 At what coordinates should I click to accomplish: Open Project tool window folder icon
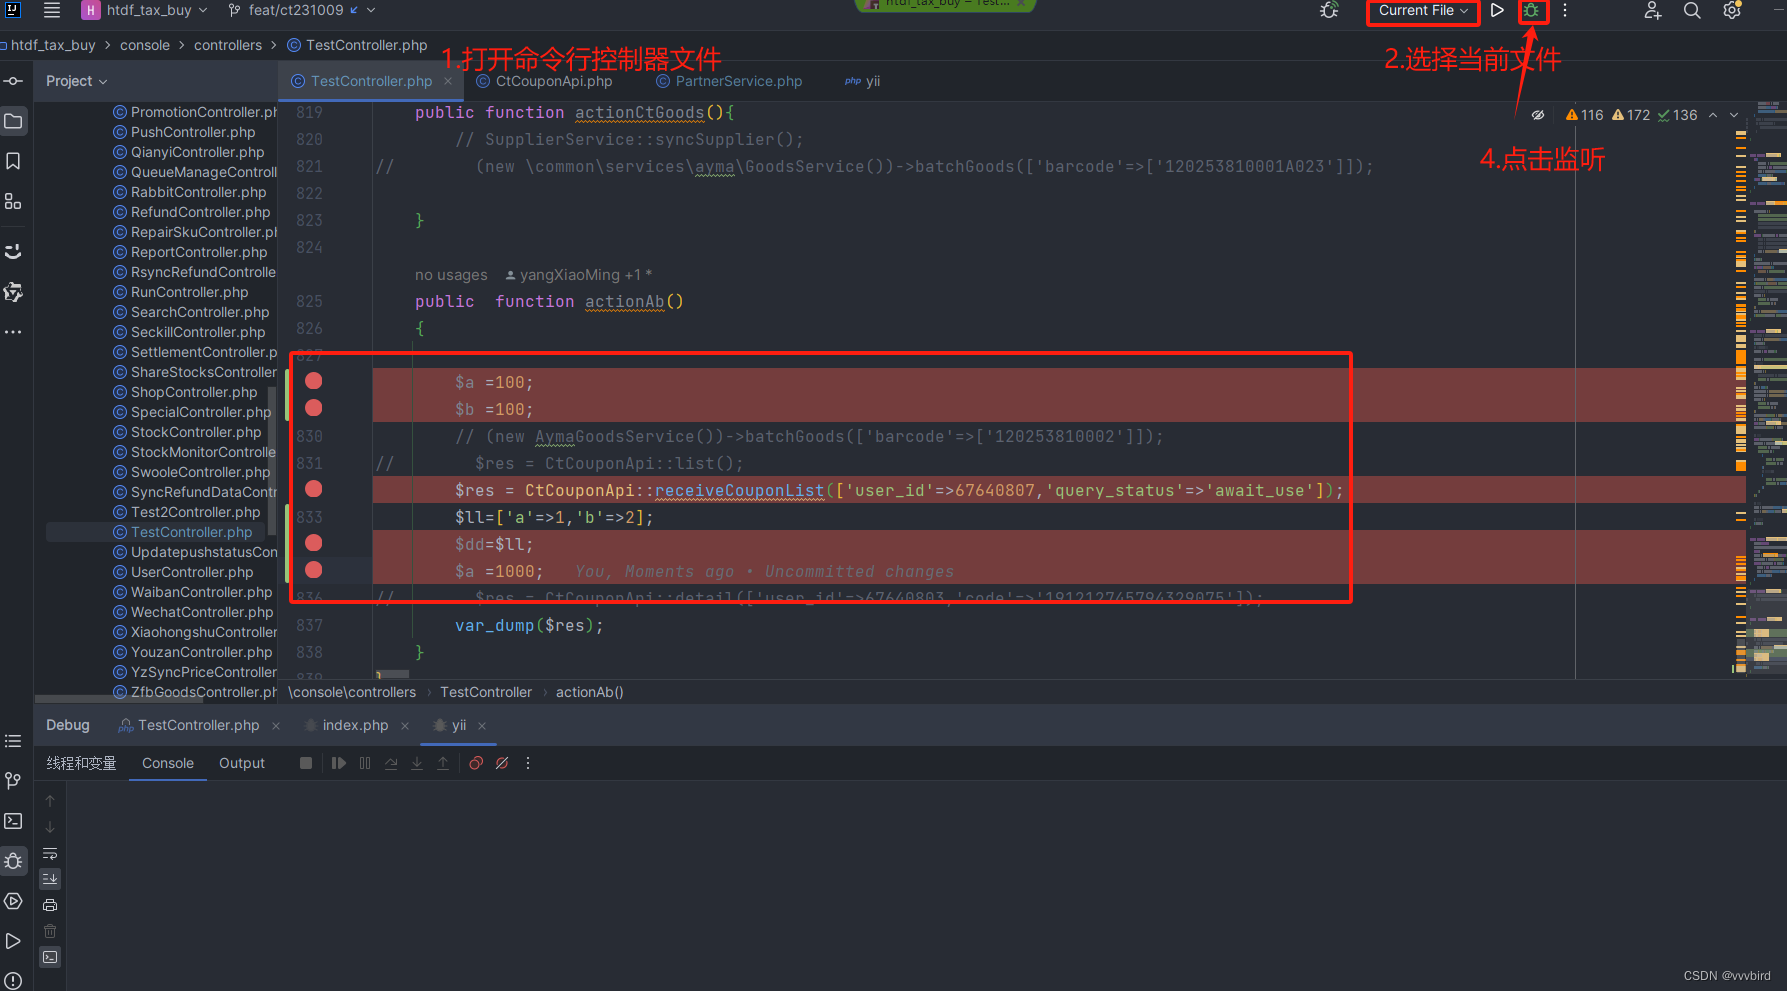click(14, 121)
